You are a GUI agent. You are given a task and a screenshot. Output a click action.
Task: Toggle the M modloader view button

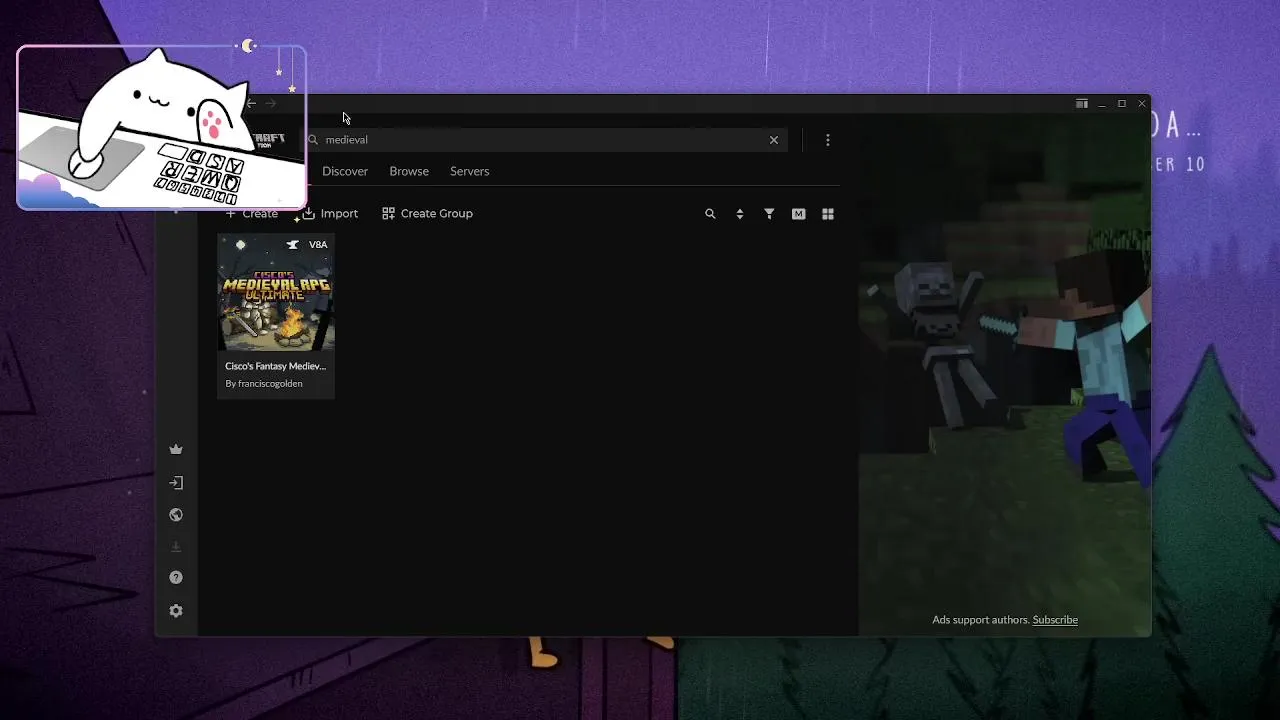tap(798, 214)
